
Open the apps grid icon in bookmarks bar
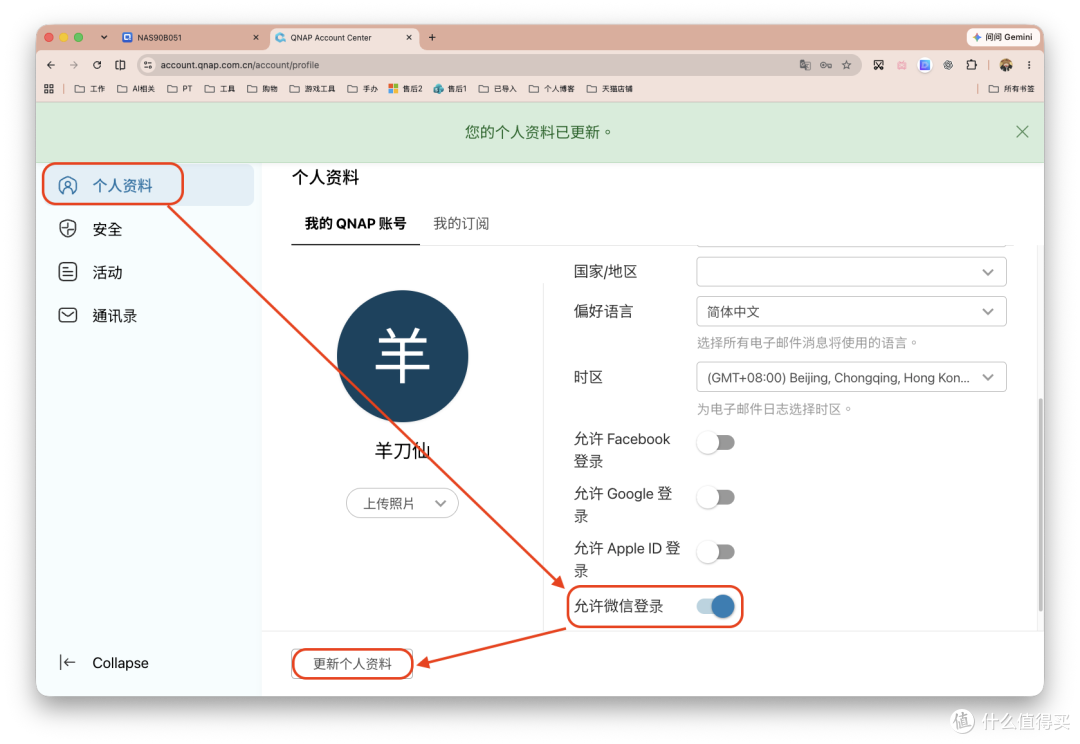49,89
